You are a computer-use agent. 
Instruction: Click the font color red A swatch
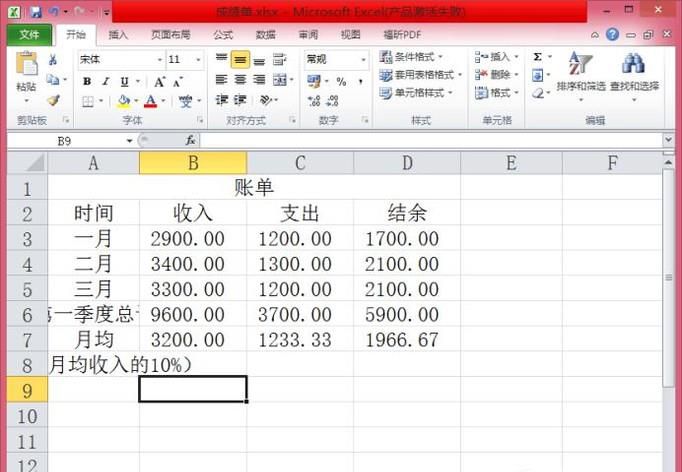[149, 101]
